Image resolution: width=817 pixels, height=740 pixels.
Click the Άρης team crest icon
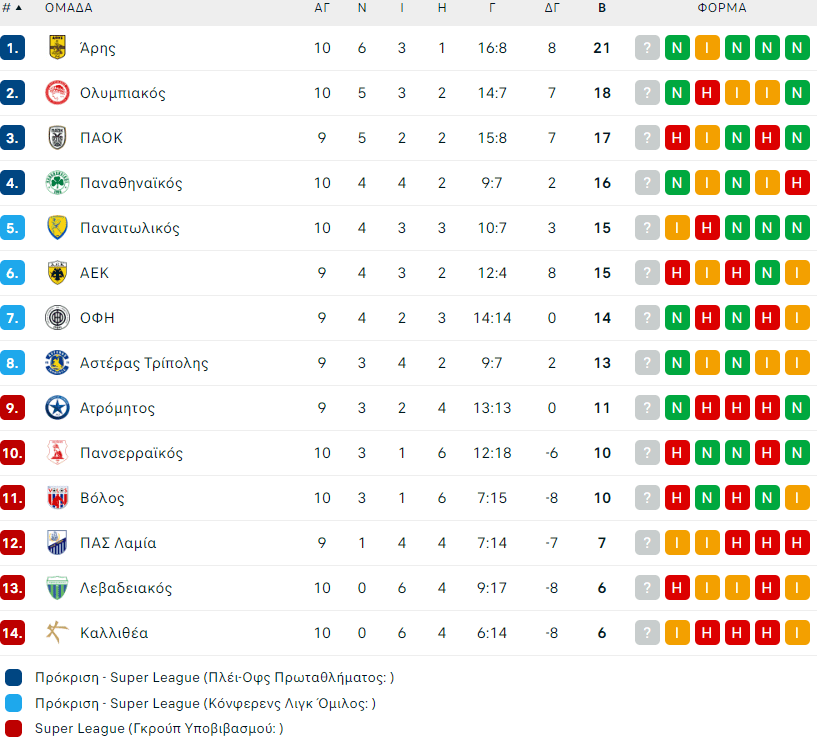click(57, 48)
